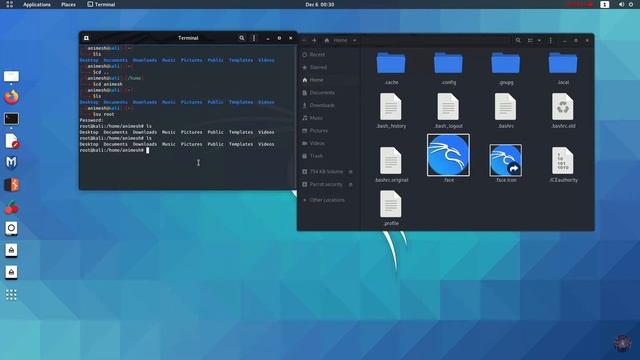Go forward in the Files window

tap(314, 40)
